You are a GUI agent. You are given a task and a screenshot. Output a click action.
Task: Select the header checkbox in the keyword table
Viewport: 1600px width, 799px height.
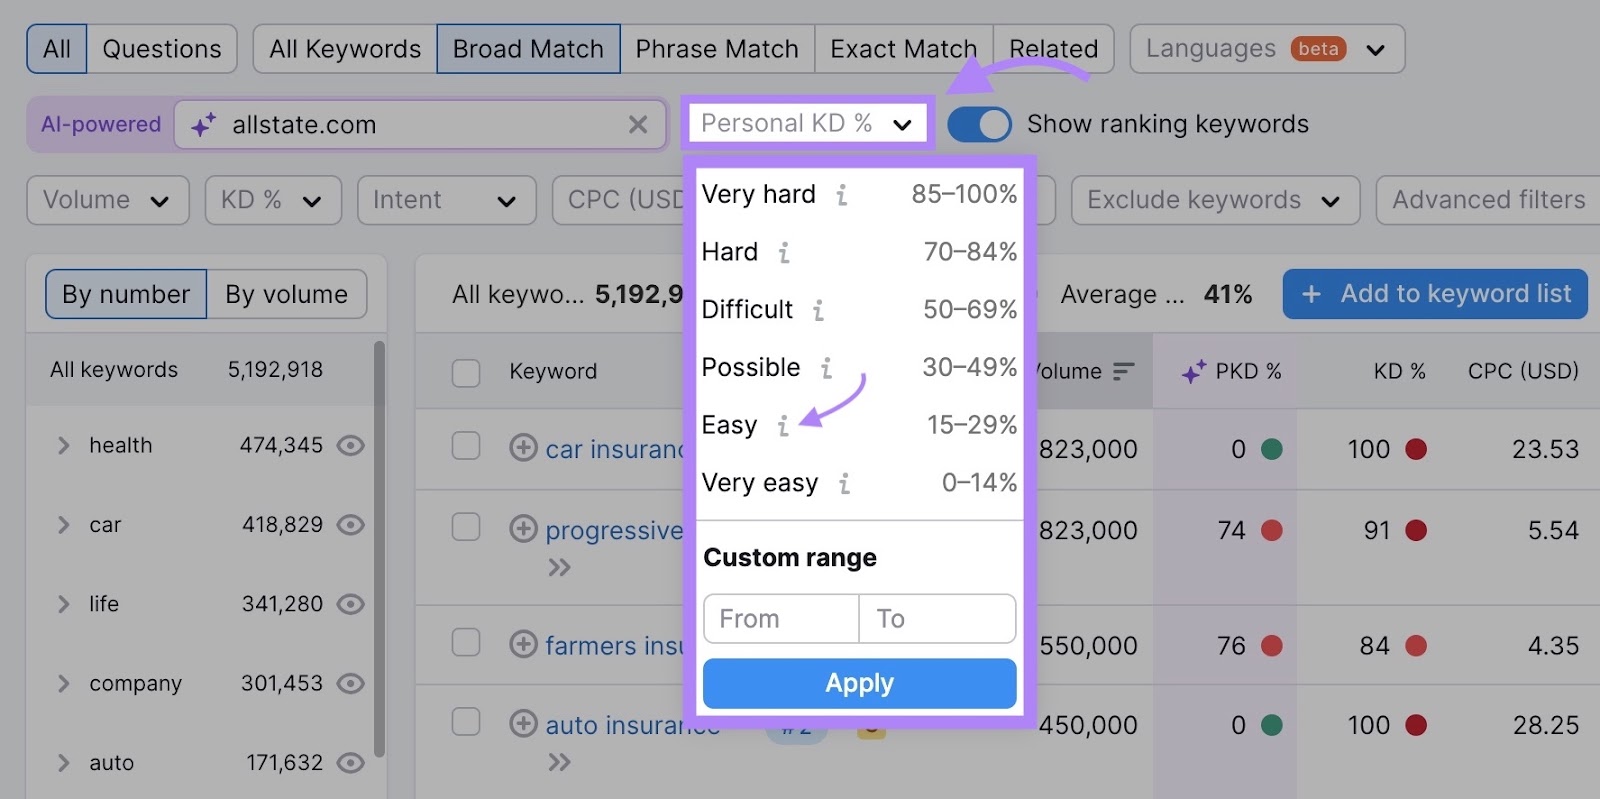(x=466, y=371)
